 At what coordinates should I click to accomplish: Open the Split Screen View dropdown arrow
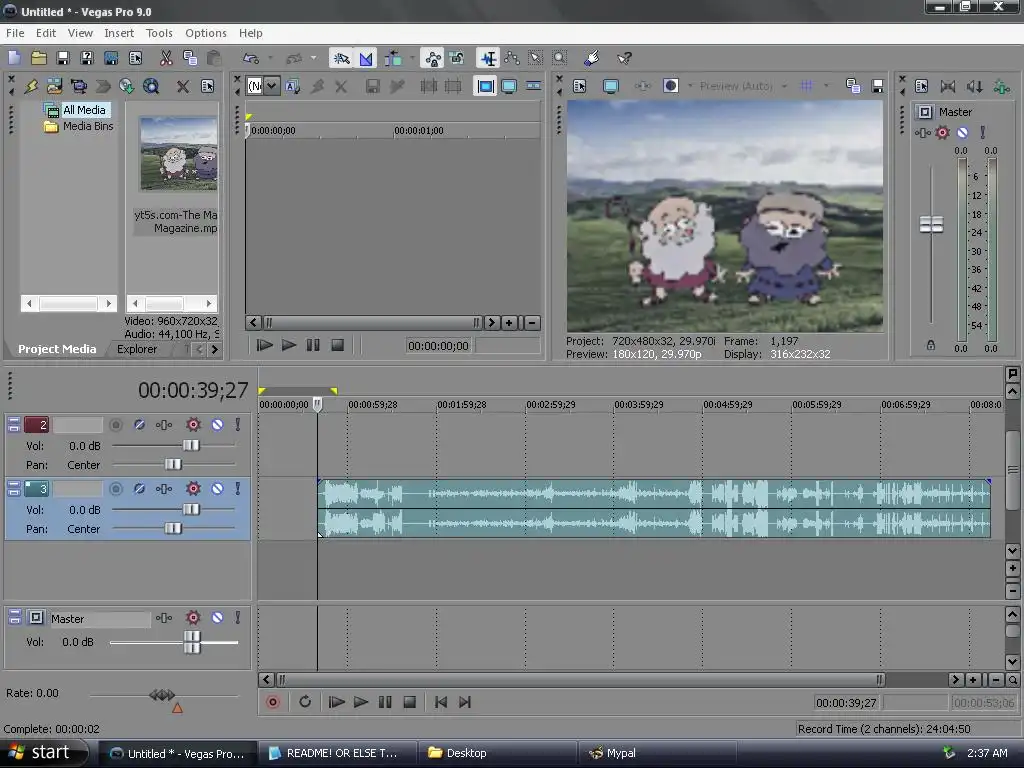[x=690, y=86]
